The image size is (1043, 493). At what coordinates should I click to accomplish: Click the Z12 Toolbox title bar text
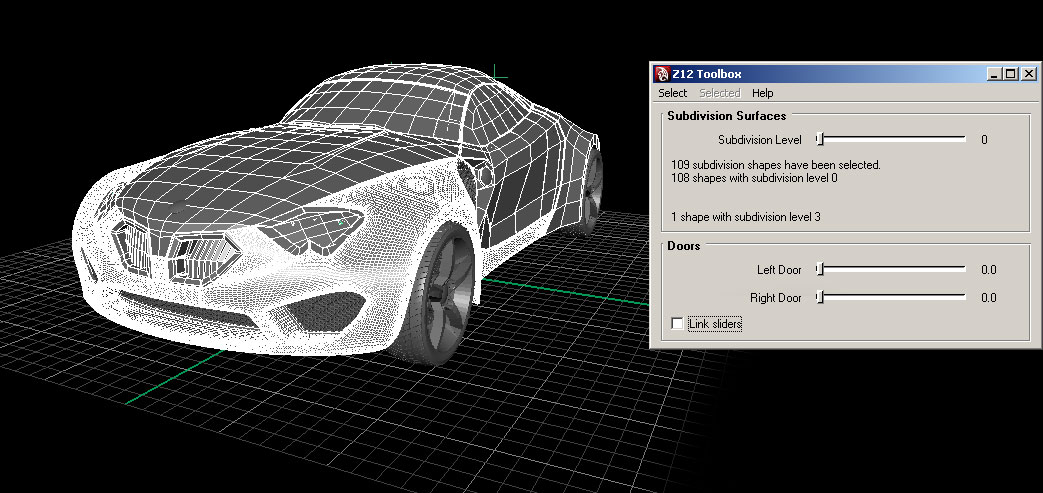(x=706, y=74)
